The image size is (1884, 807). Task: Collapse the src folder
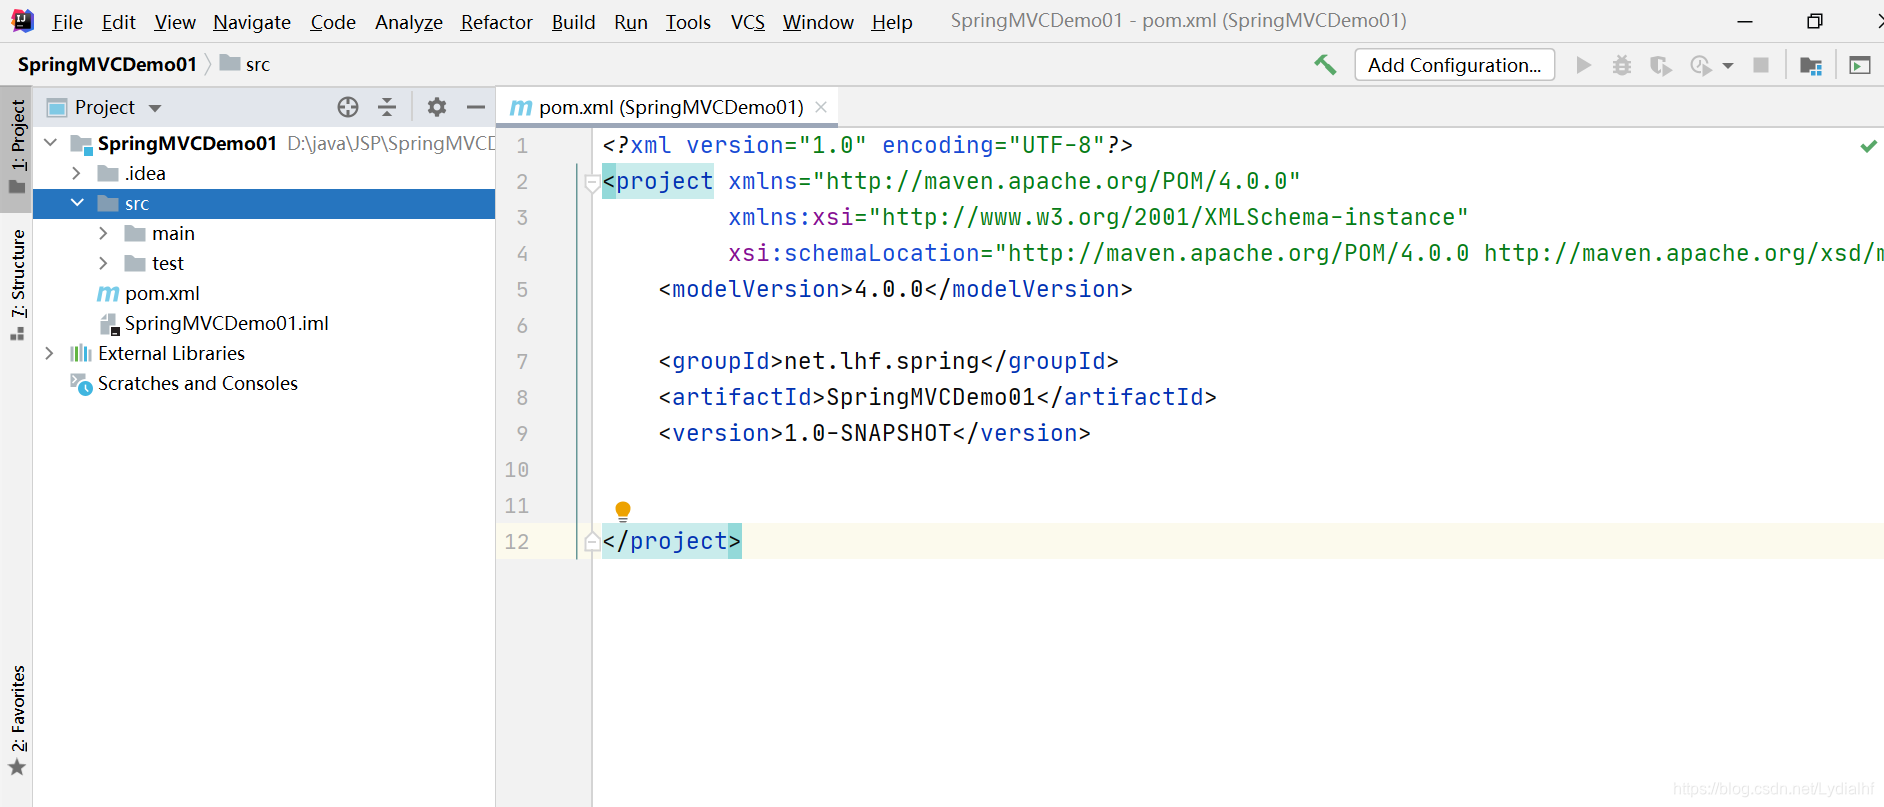tap(77, 203)
